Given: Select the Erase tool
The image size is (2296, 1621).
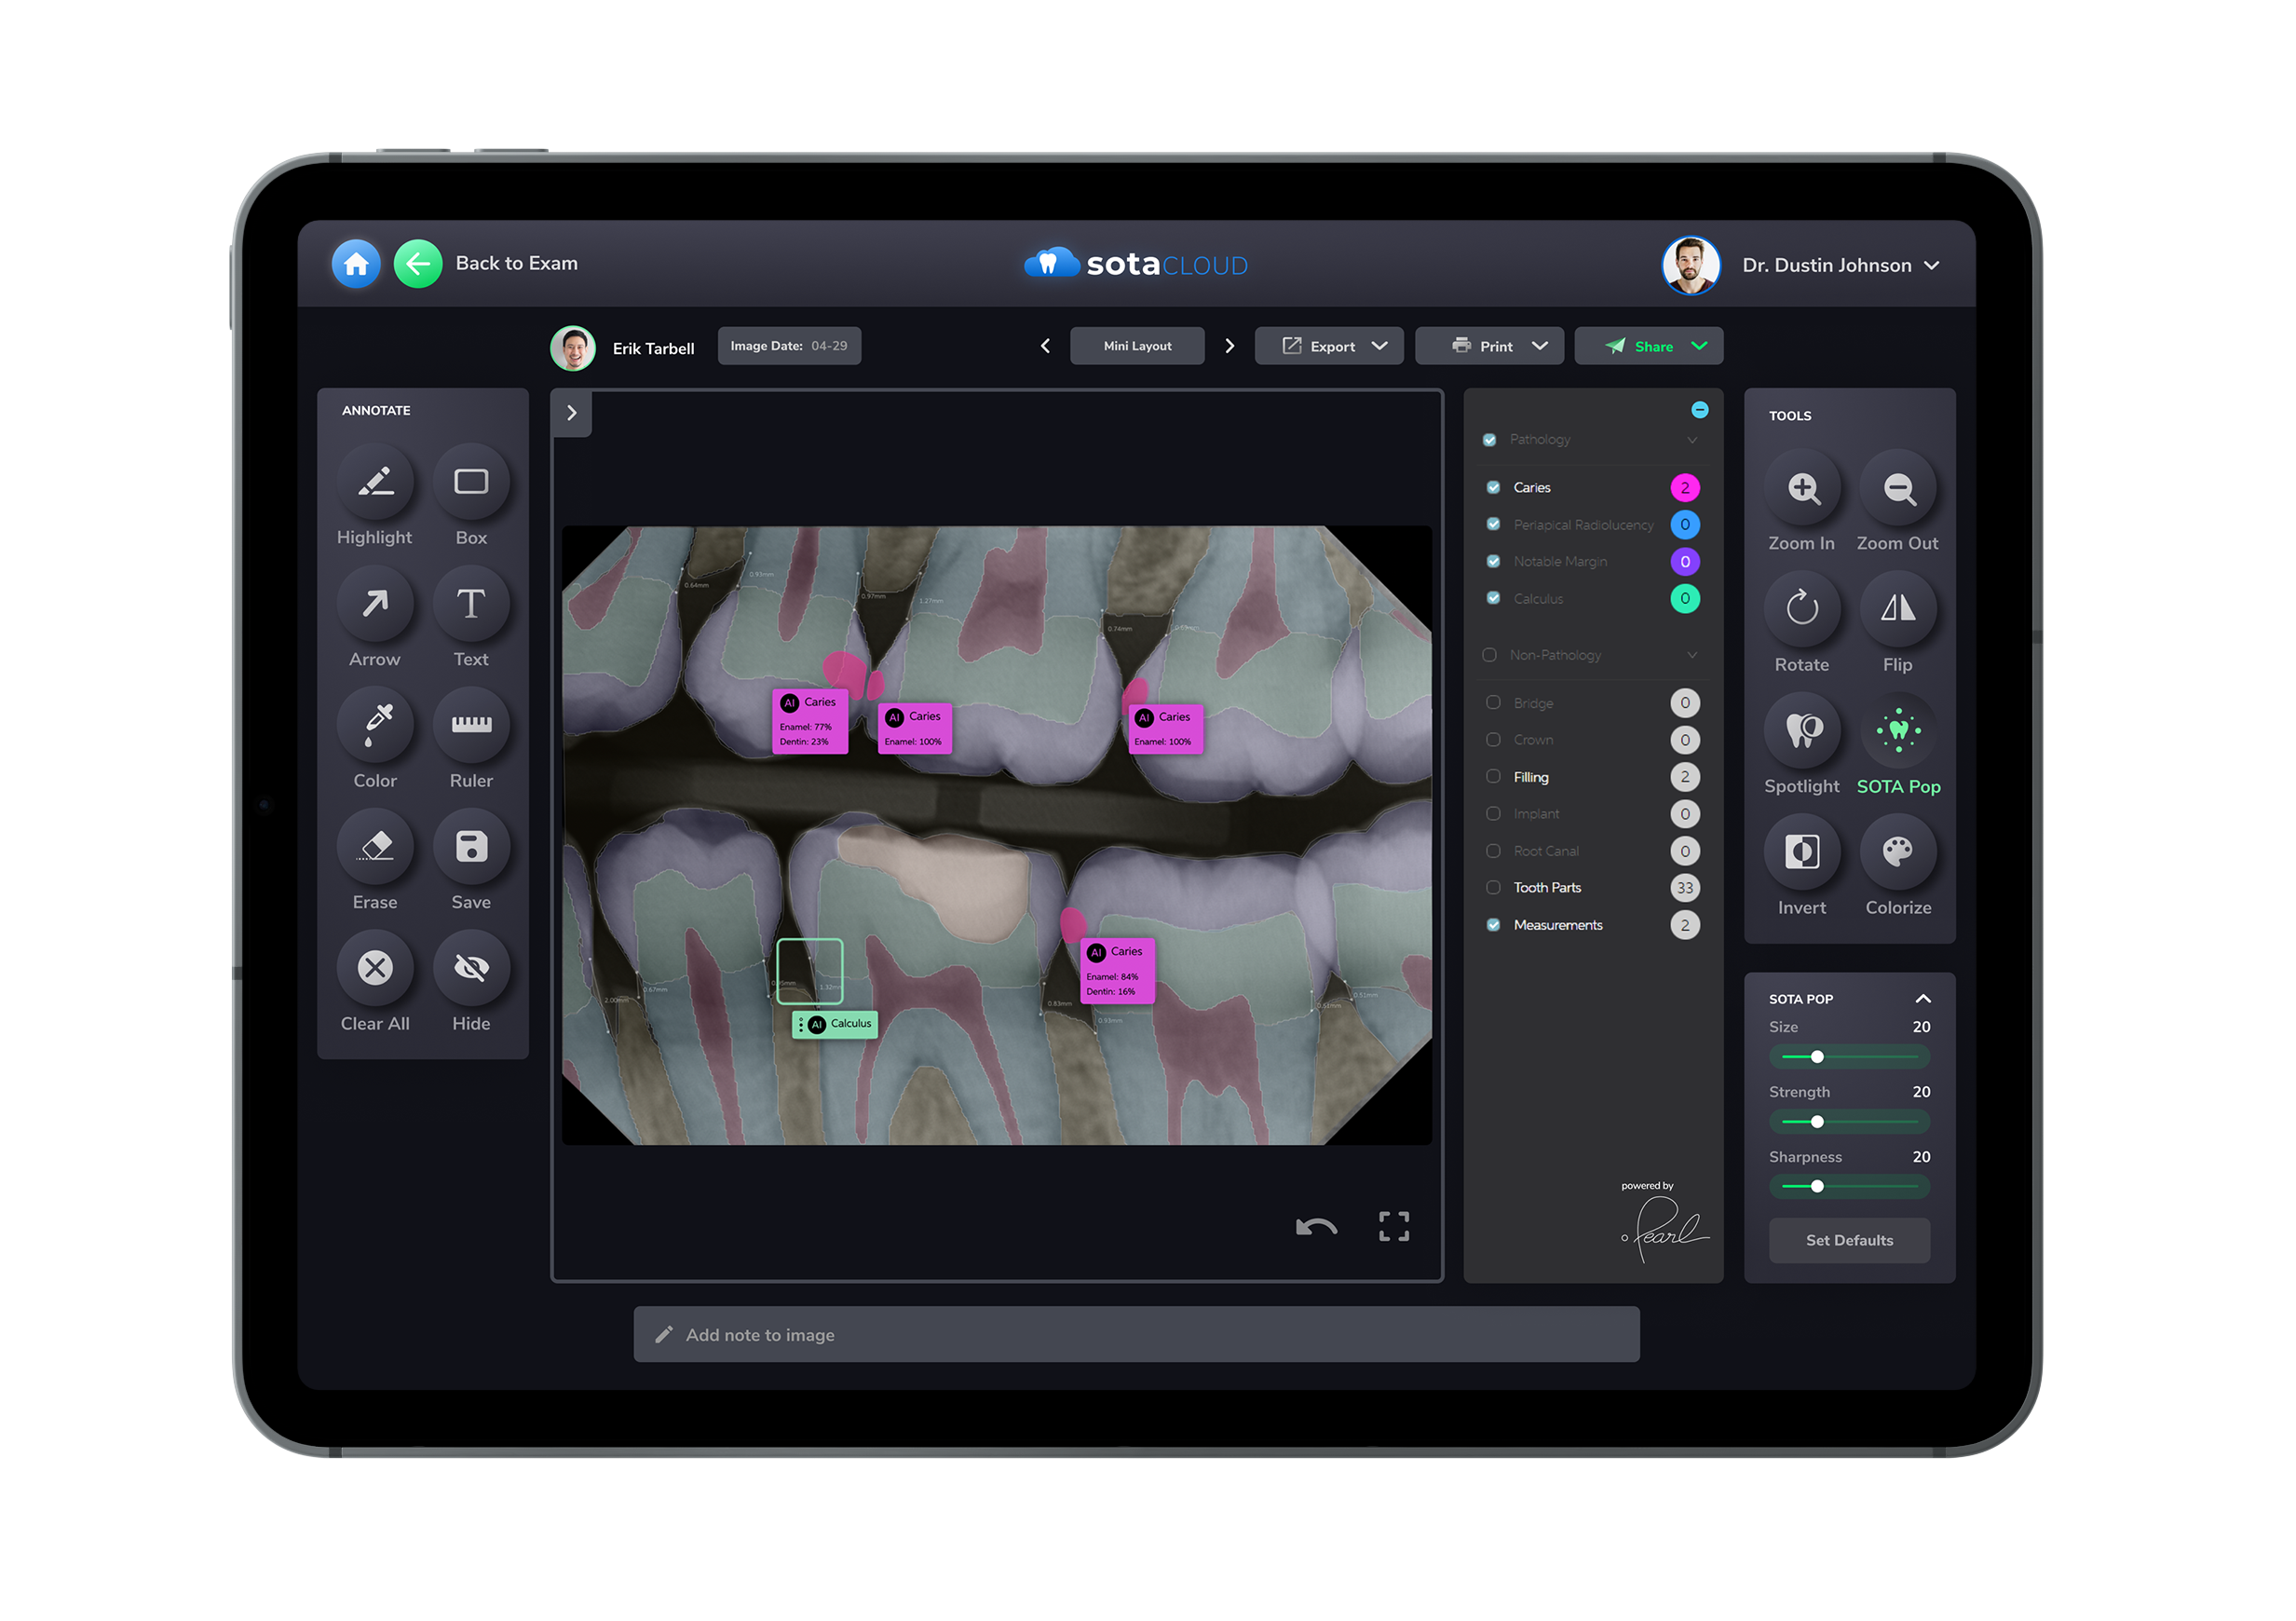Looking at the screenshot, I should click(x=375, y=846).
